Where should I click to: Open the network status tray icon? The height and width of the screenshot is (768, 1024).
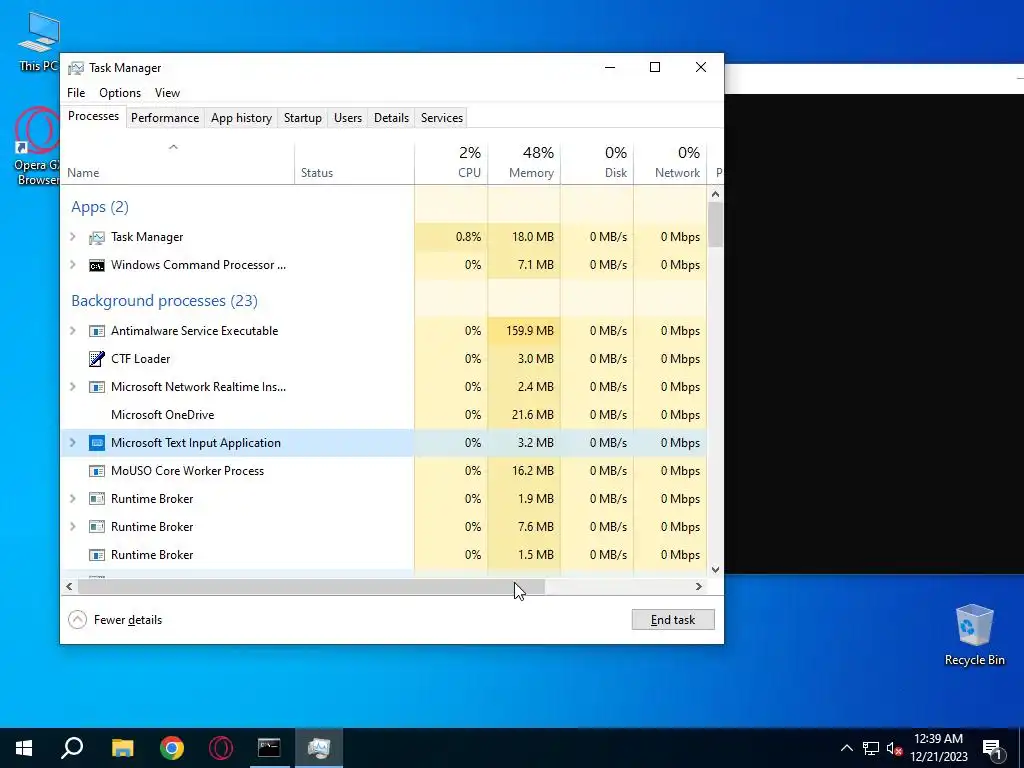(871, 748)
